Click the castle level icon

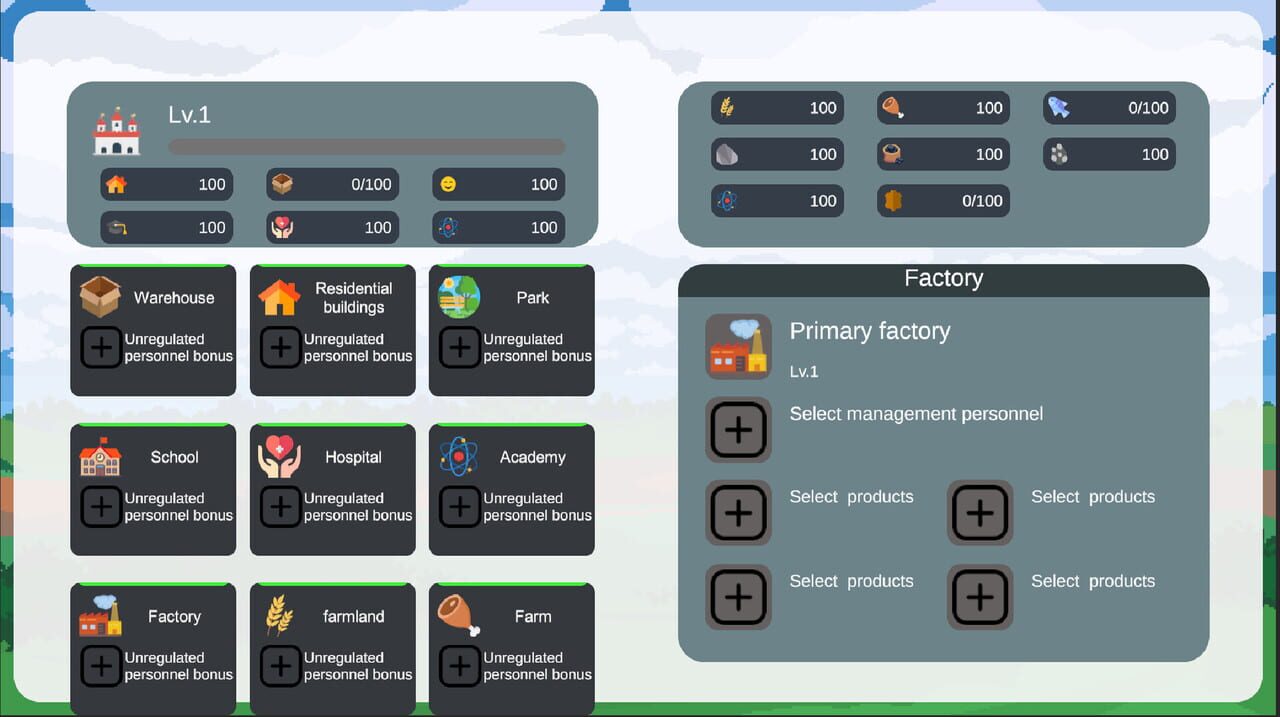tap(117, 132)
